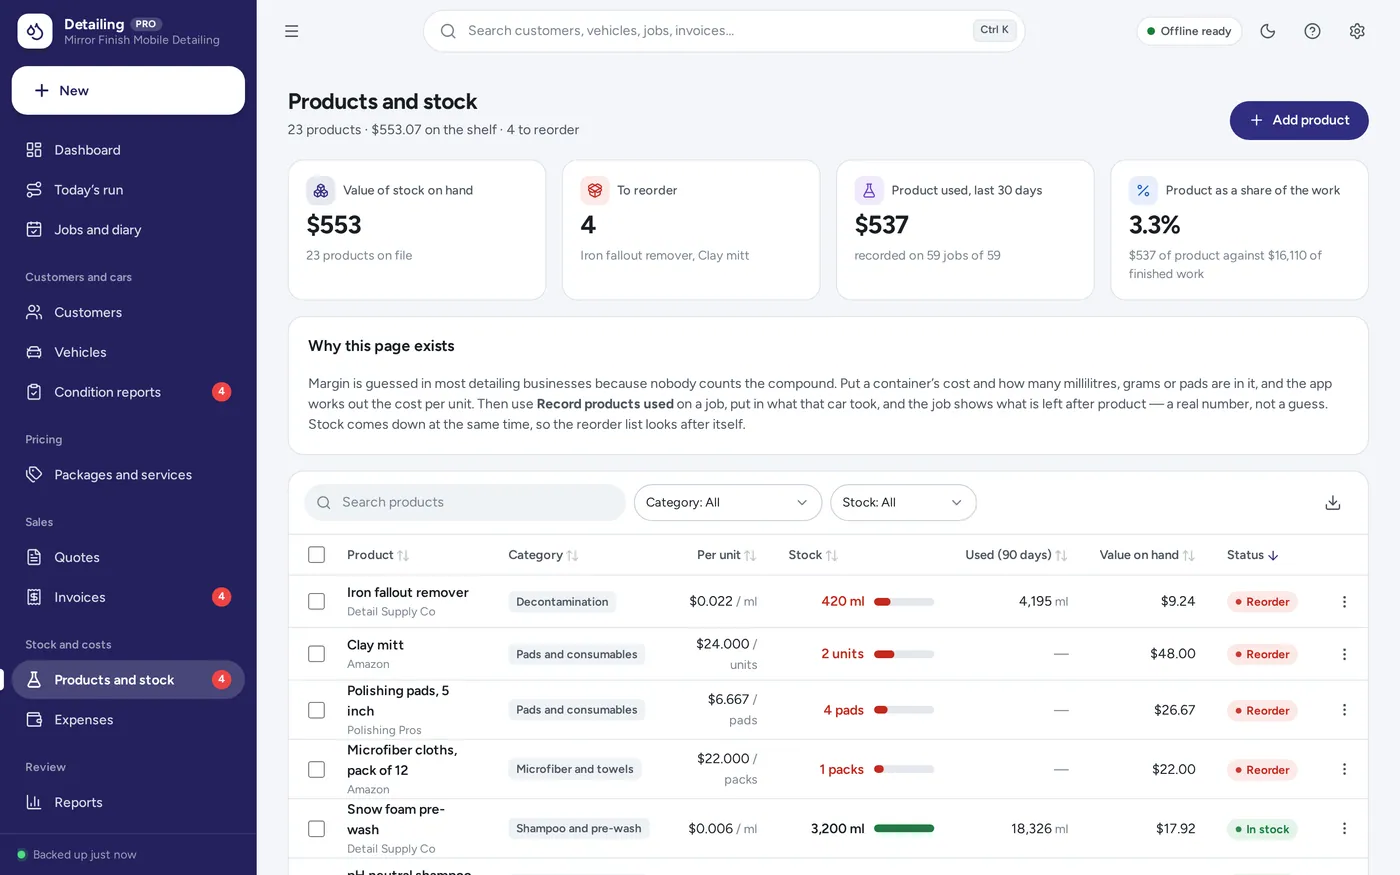
Task: Click the To reorder box icon
Action: tap(595, 190)
